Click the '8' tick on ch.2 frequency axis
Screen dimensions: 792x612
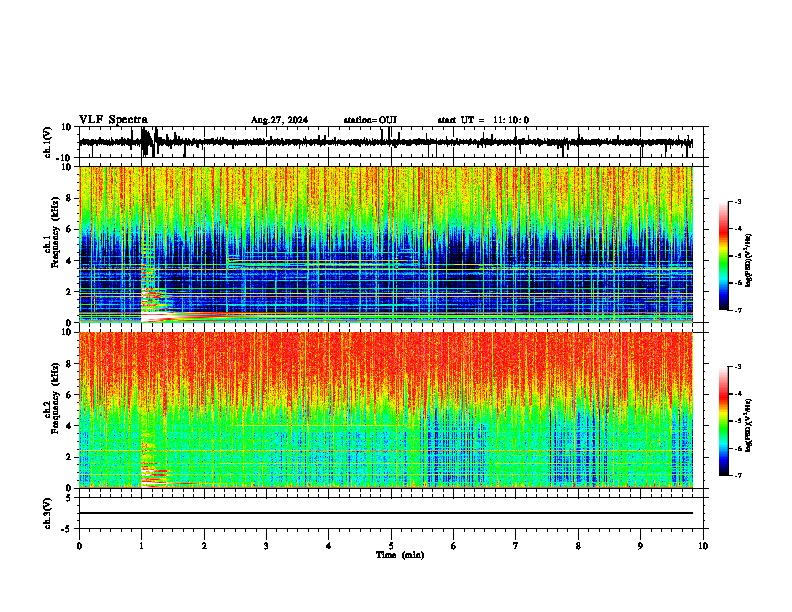click(x=69, y=364)
